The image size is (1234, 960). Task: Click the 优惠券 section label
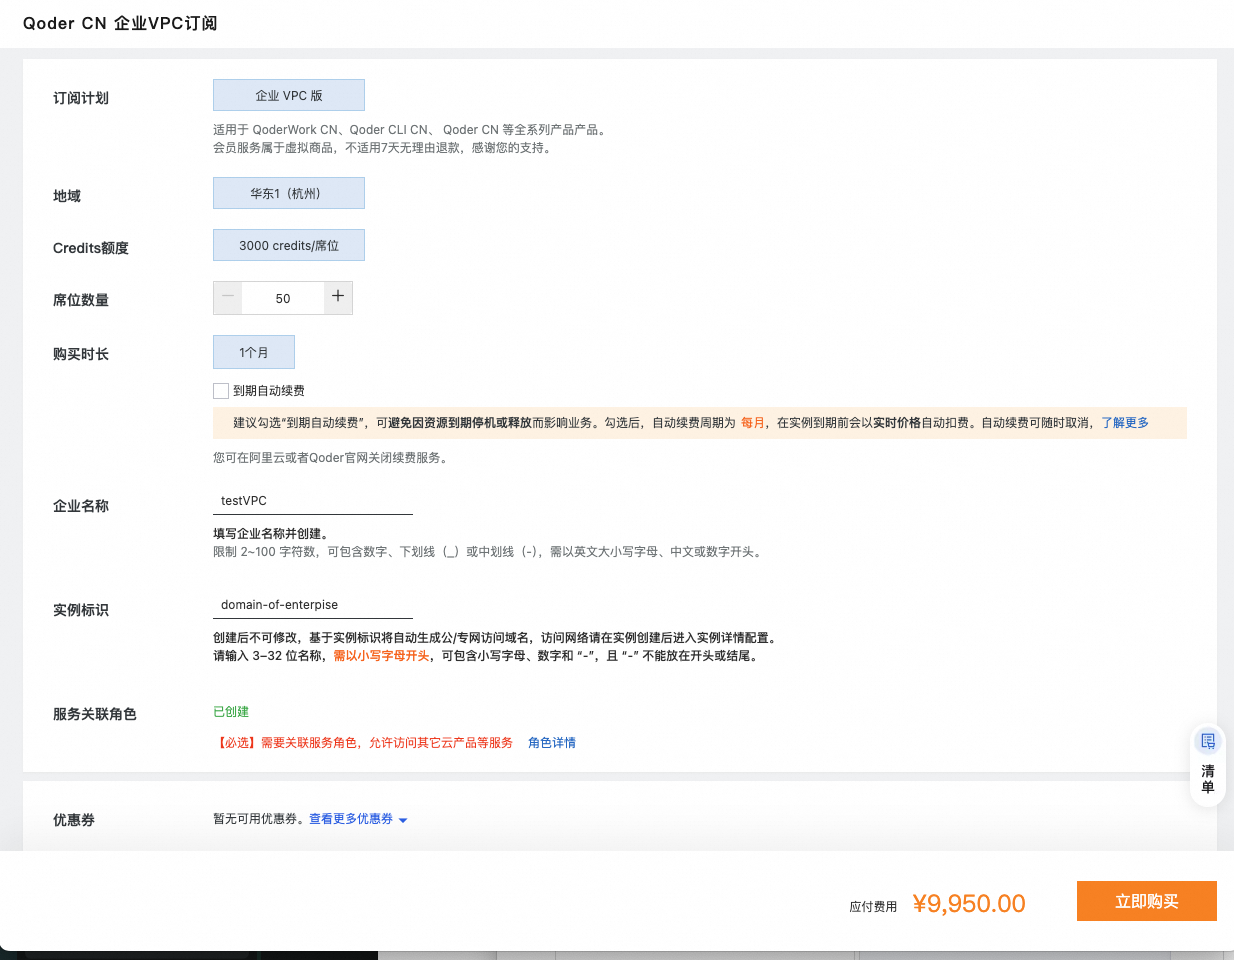(x=74, y=820)
